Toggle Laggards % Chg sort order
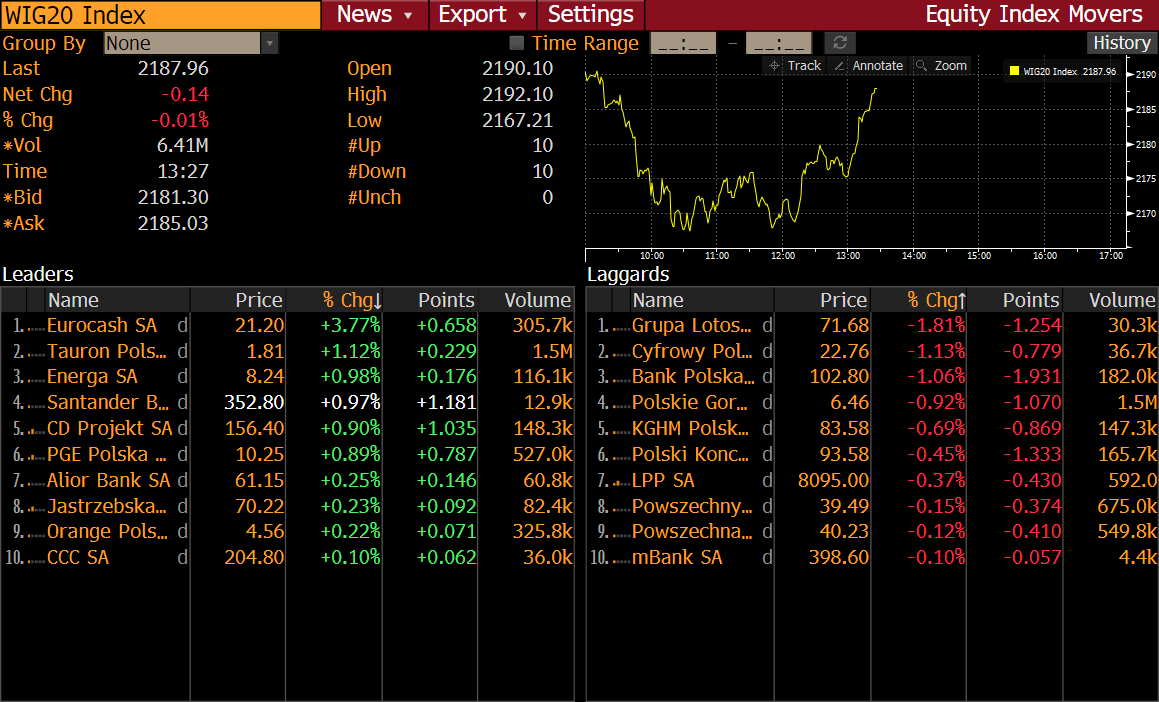Viewport: 1159px width, 702px height. click(x=936, y=300)
